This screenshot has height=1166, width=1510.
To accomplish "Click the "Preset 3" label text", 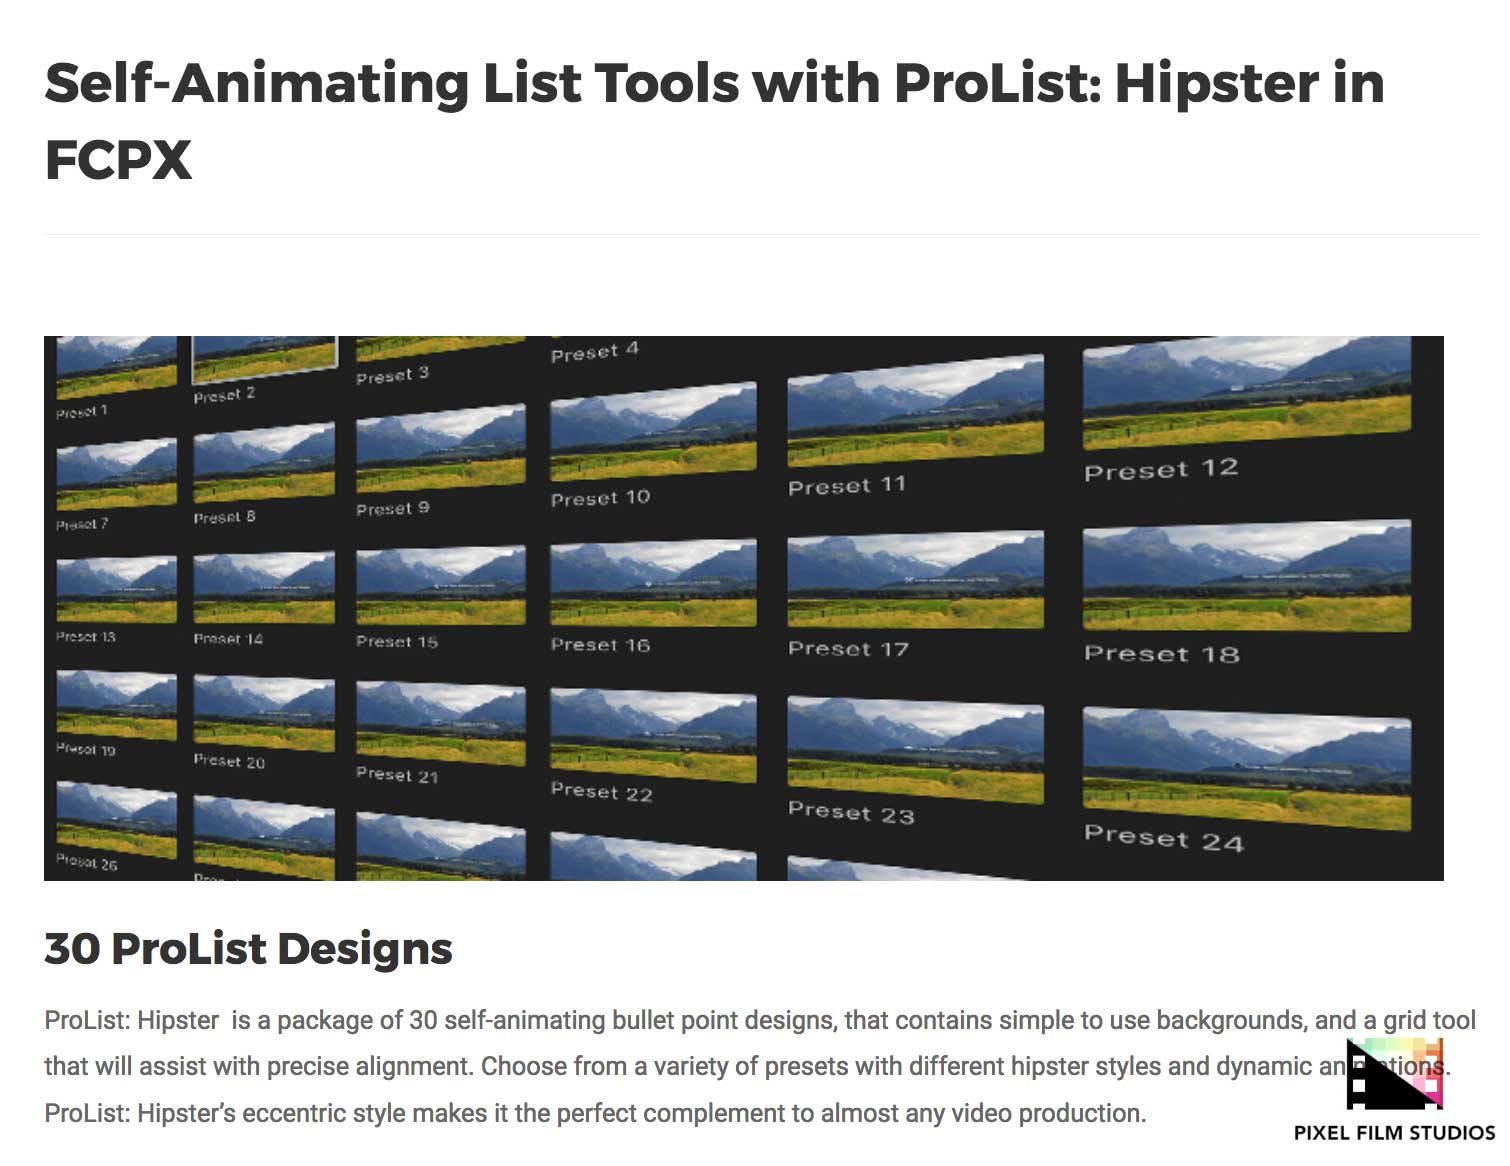I will point(393,376).
